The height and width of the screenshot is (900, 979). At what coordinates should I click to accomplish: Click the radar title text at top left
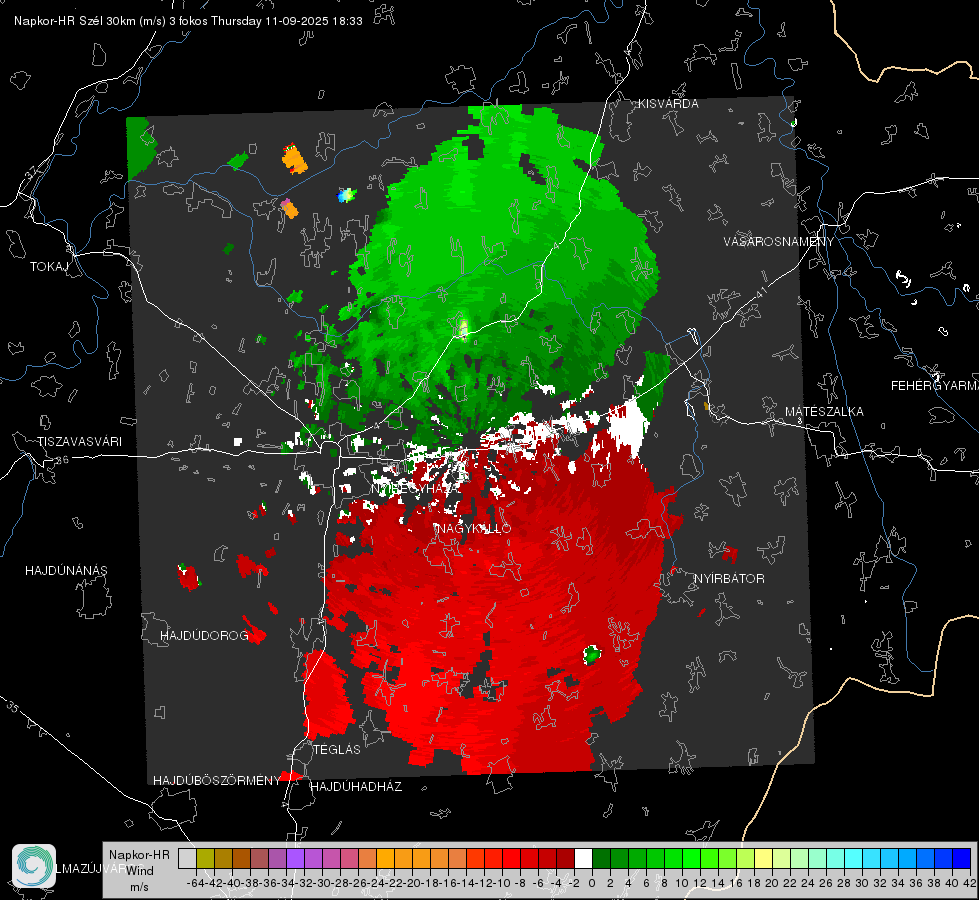(188, 21)
